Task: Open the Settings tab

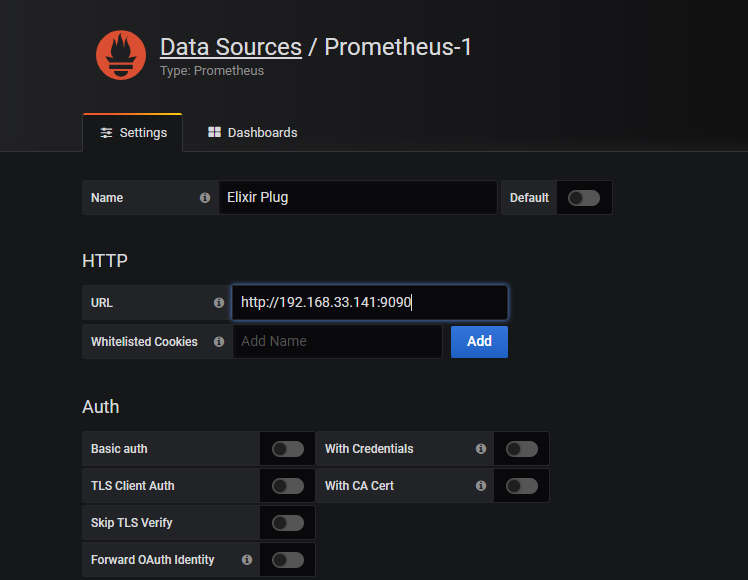Action: point(133,133)
